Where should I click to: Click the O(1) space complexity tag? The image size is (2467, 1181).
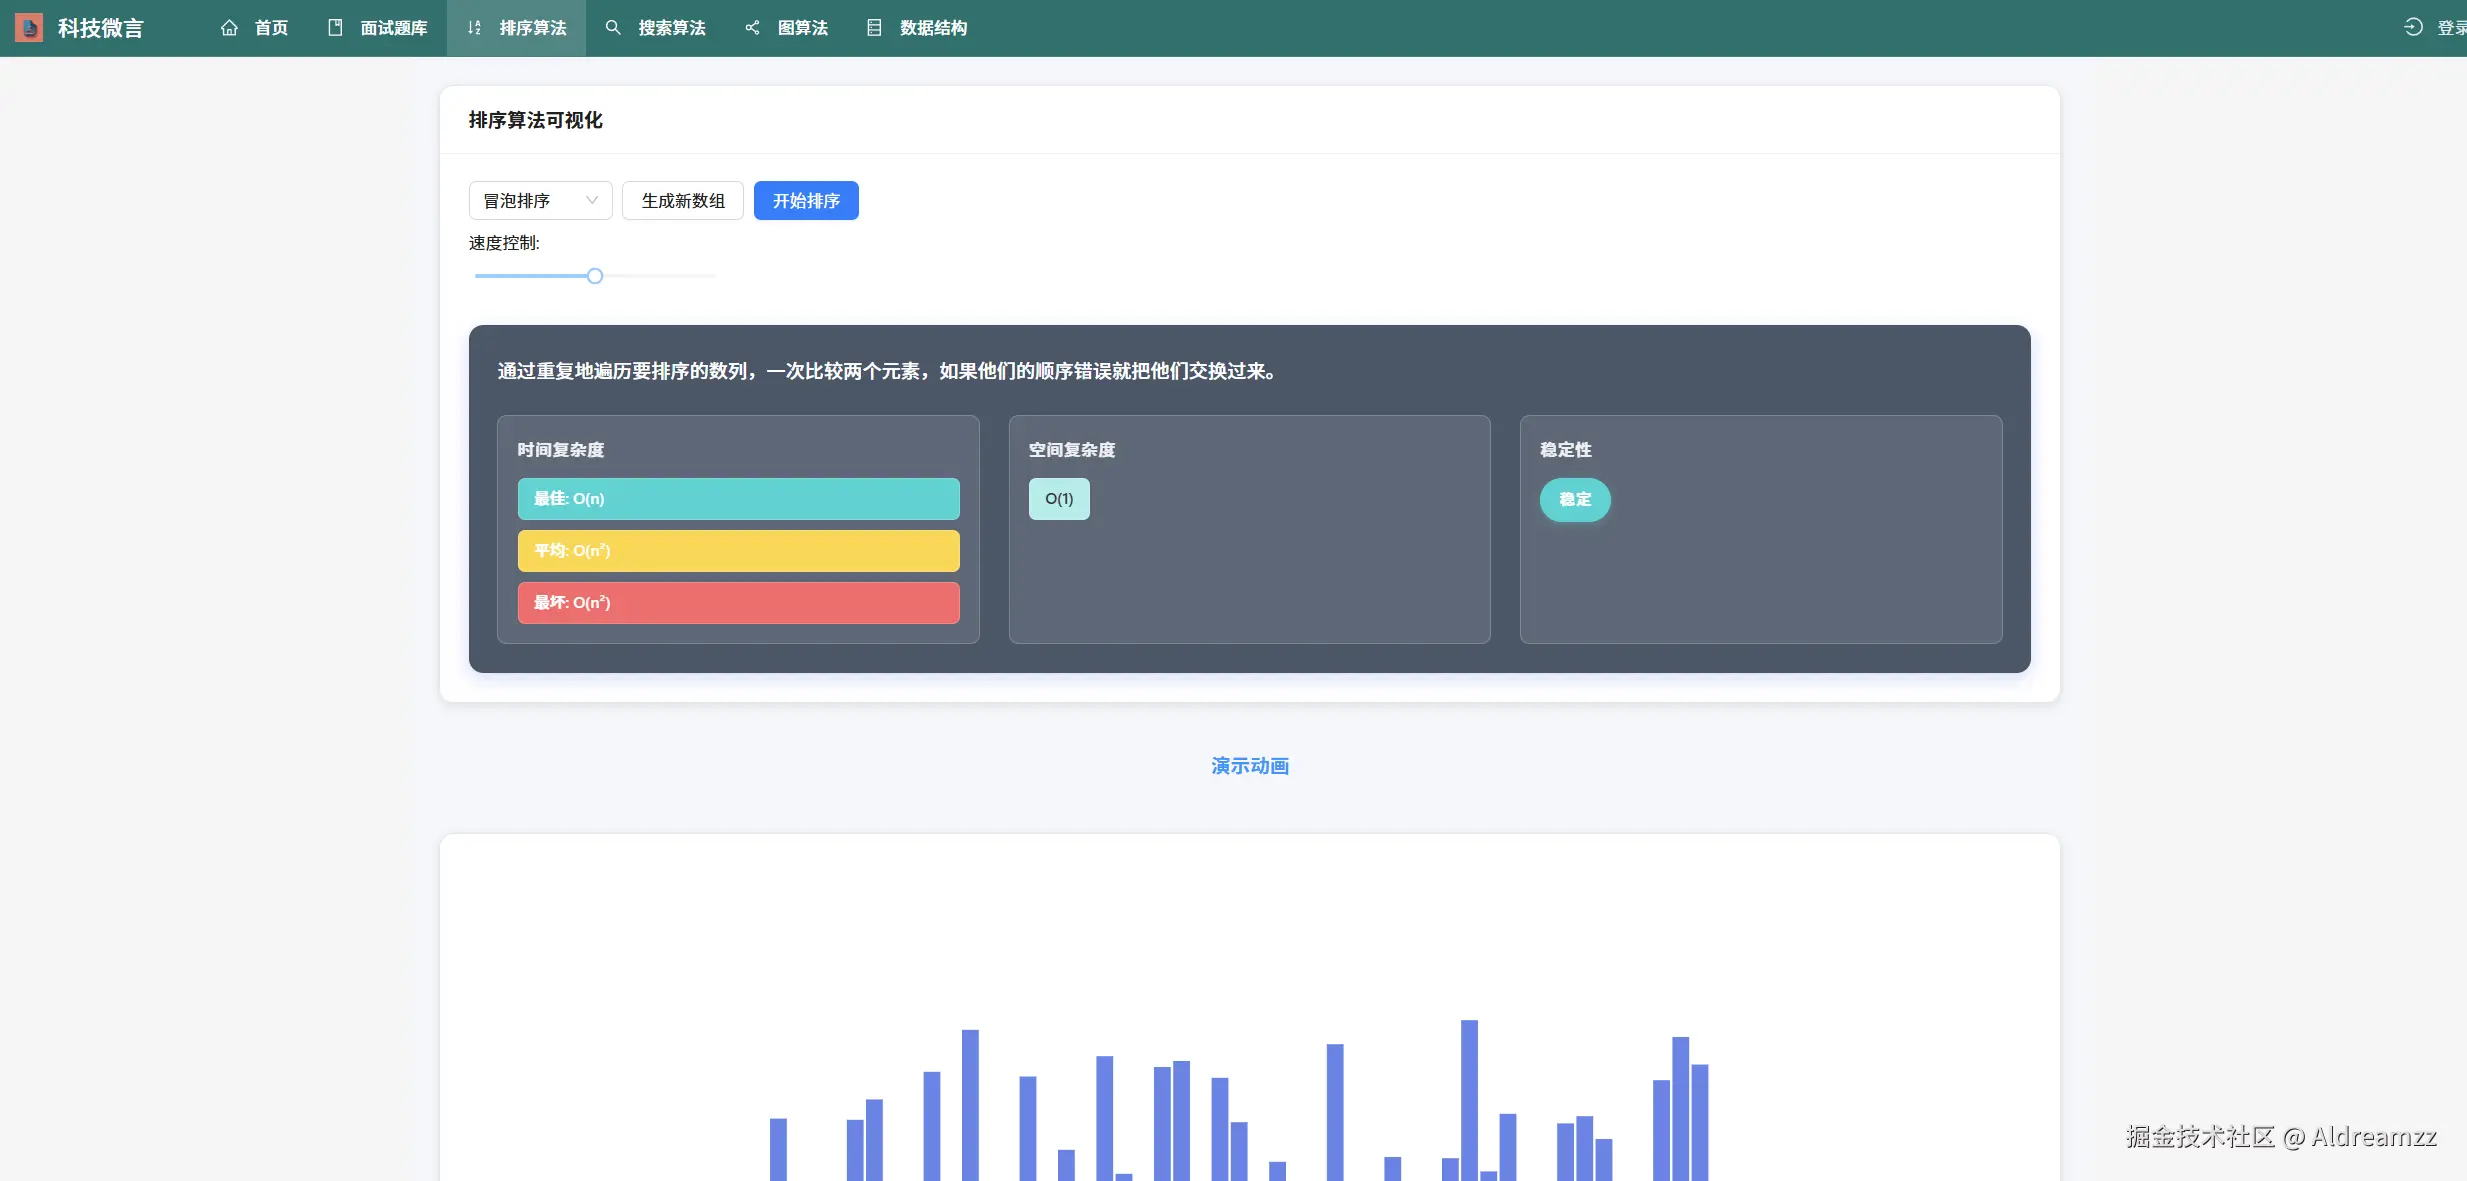(1059, 499)
